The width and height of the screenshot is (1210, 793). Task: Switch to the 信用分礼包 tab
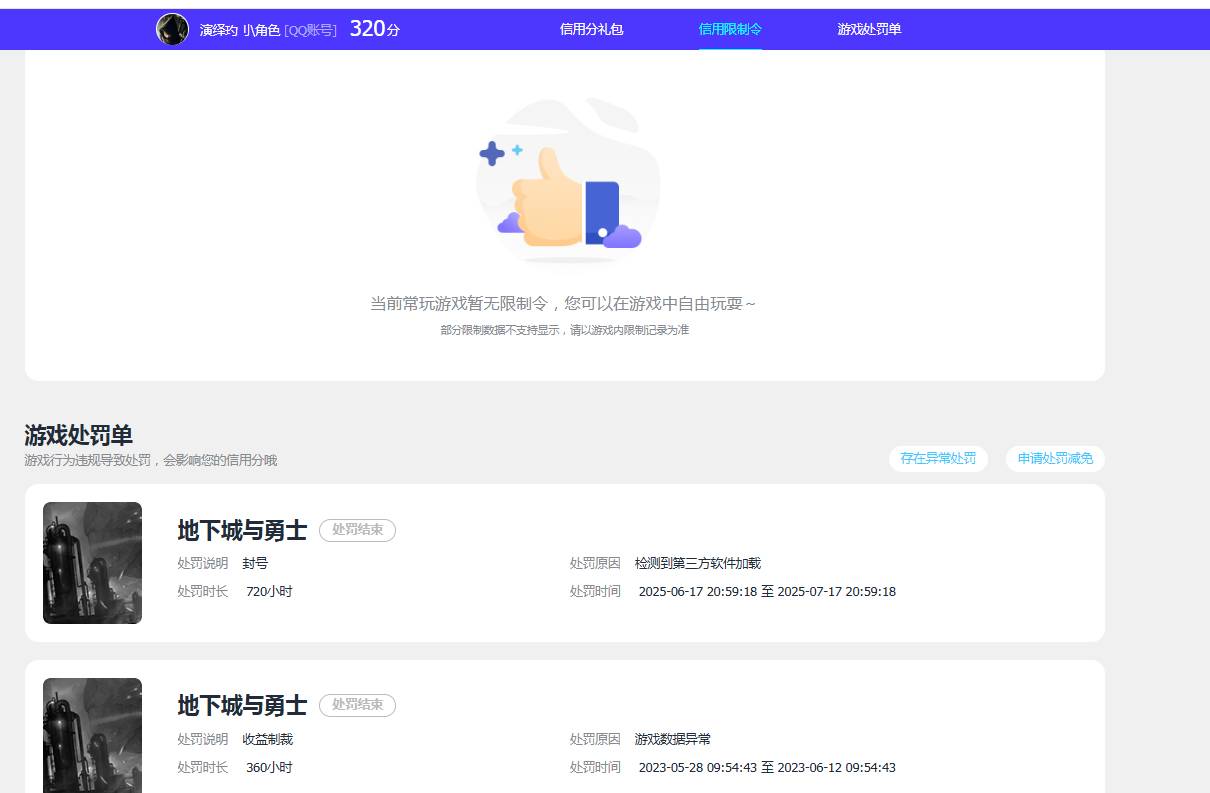(x=591, y=30)
